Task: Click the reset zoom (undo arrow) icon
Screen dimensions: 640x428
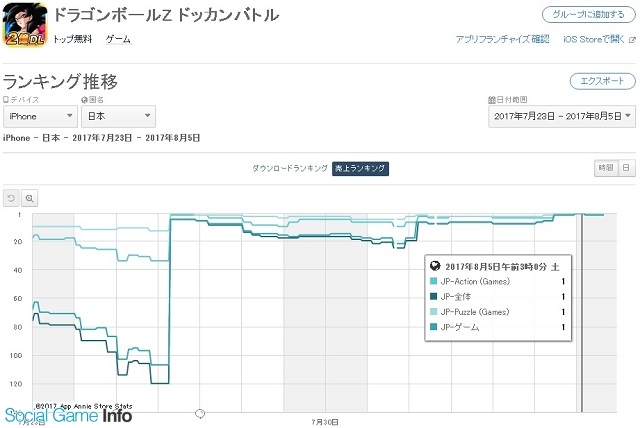Action: pos(11,198)
